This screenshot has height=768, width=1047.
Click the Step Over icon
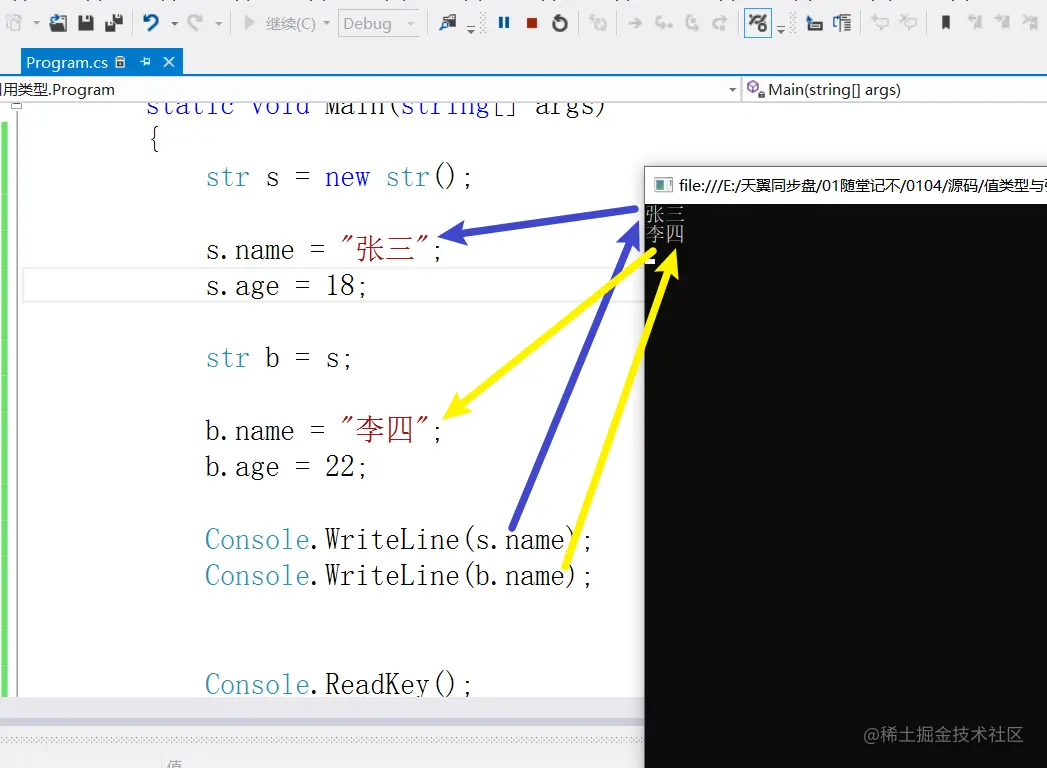point(691,23)
